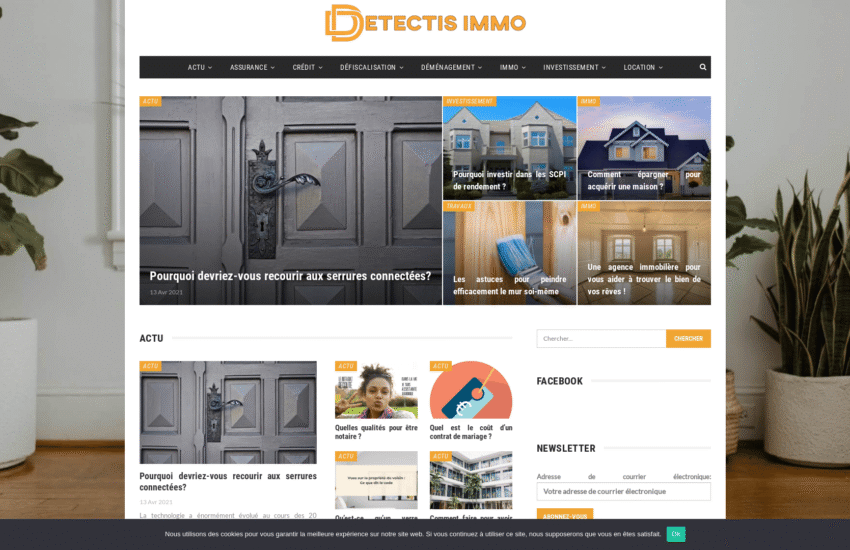The width and height of the screenshot is (850, 550).
Task: Open the INVESTISSEMENT navigation menu
Action: click(574, 67)
